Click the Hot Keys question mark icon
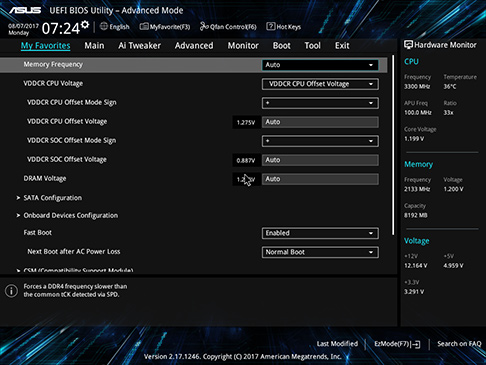The width and height of the screenshot is (486, 365). [x=271, y=26]
